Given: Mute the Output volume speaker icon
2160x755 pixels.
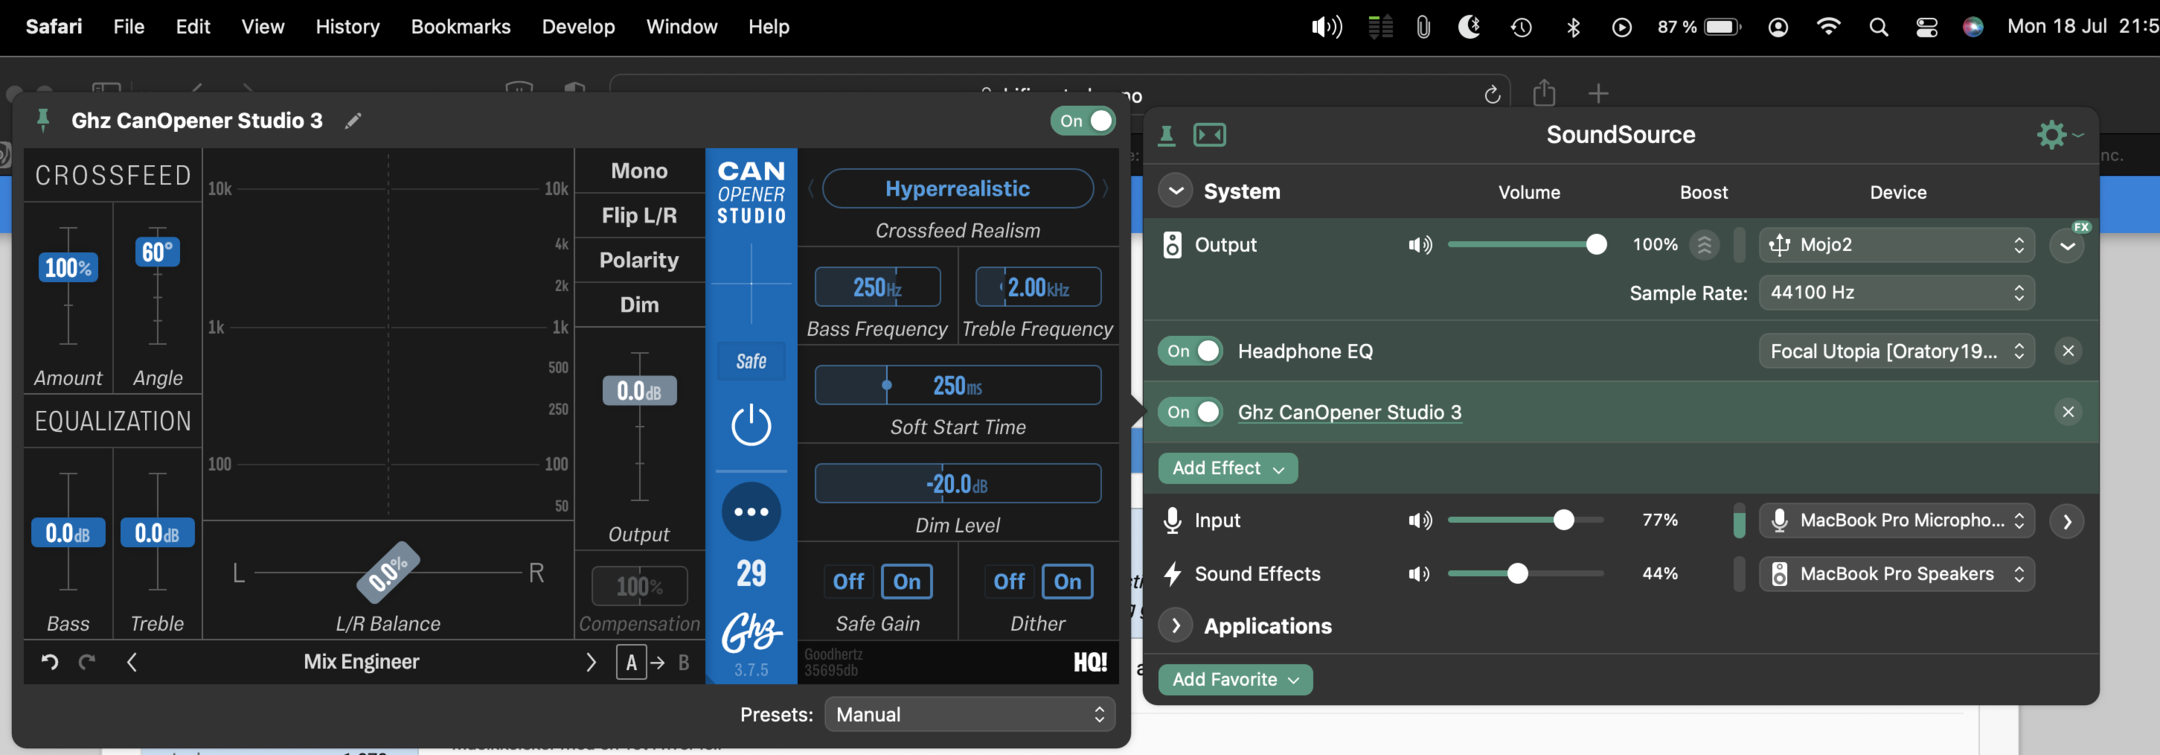Looking at the screenshot, I should [x=1419, y=245].
